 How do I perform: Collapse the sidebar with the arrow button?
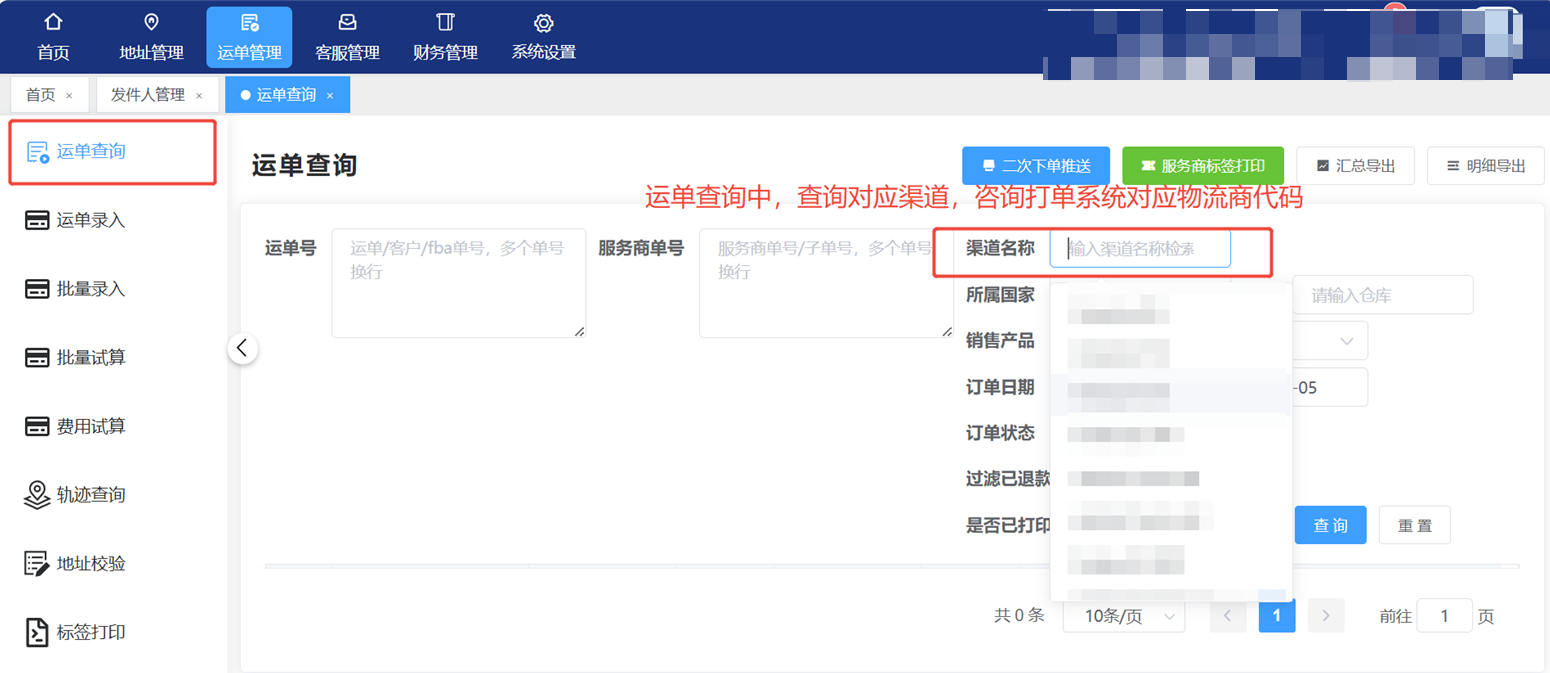click(243, 349)
